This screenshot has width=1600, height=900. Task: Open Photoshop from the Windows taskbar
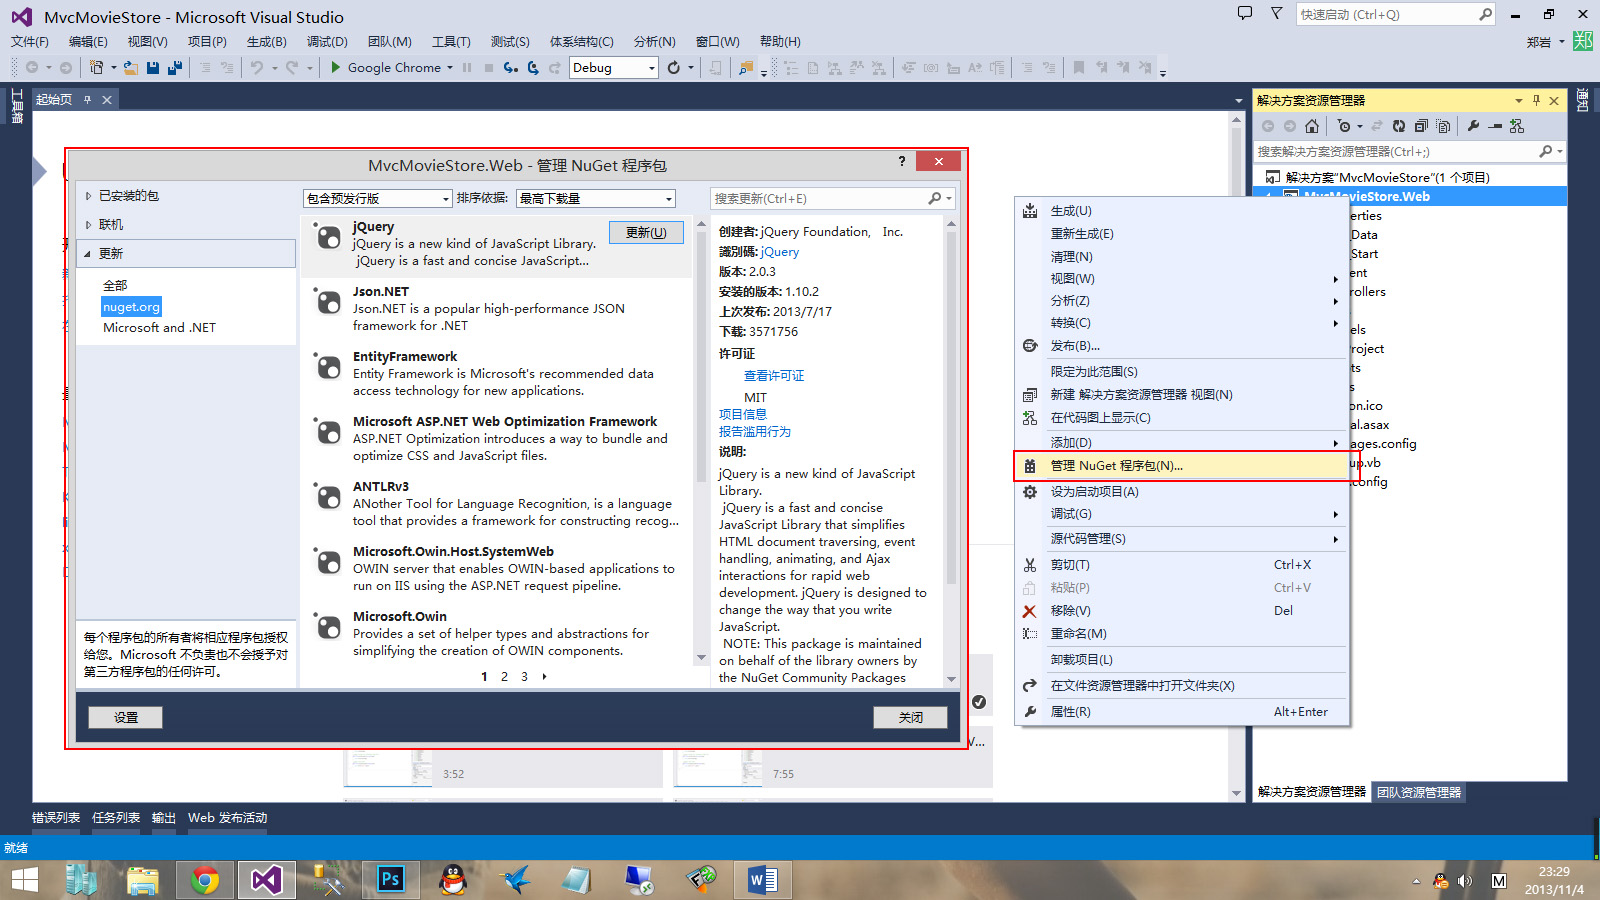[x=390, y=880]
